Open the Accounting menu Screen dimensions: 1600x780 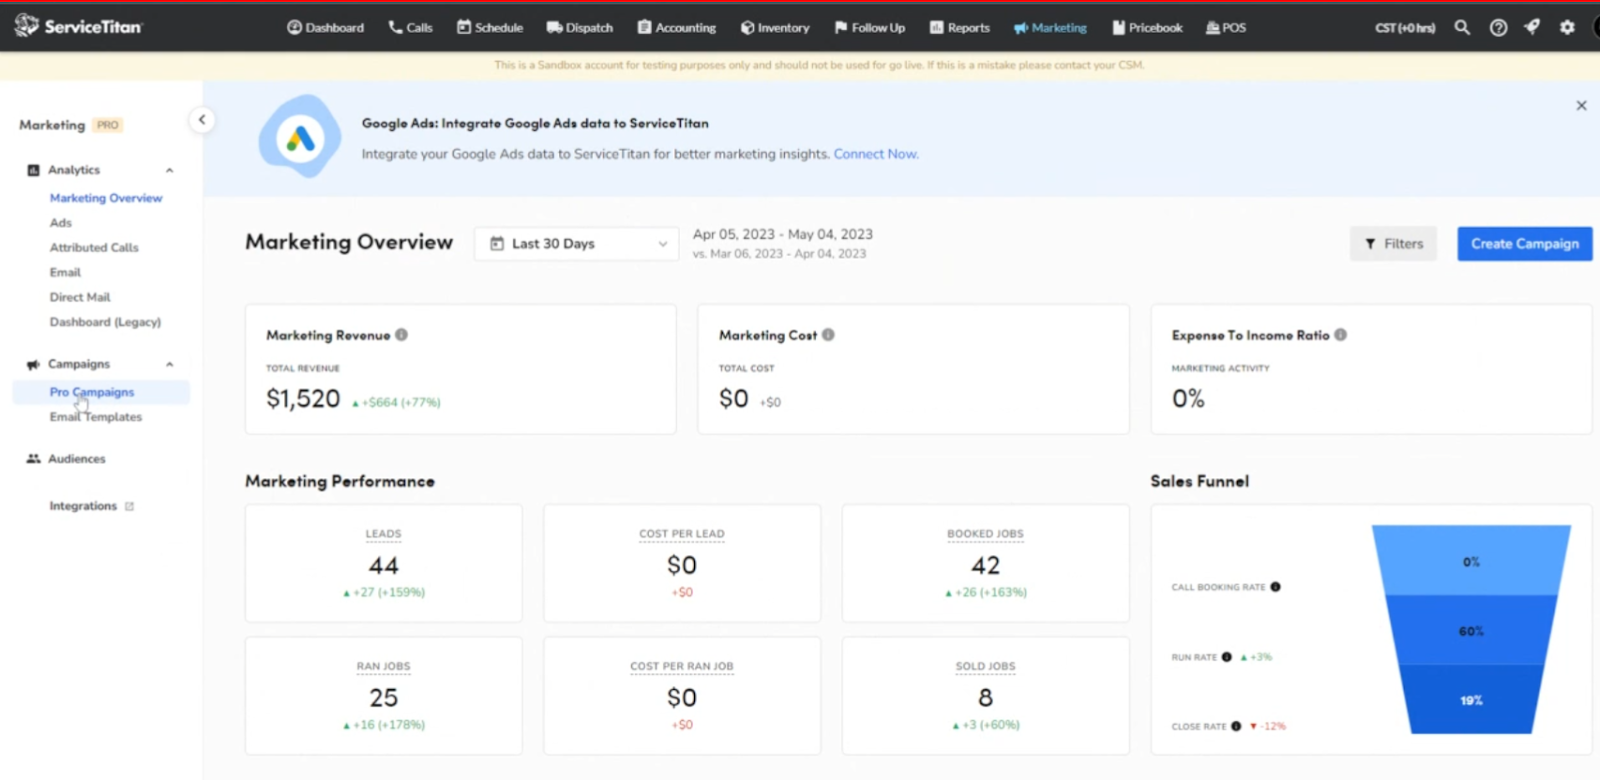(x=677, y=27)
